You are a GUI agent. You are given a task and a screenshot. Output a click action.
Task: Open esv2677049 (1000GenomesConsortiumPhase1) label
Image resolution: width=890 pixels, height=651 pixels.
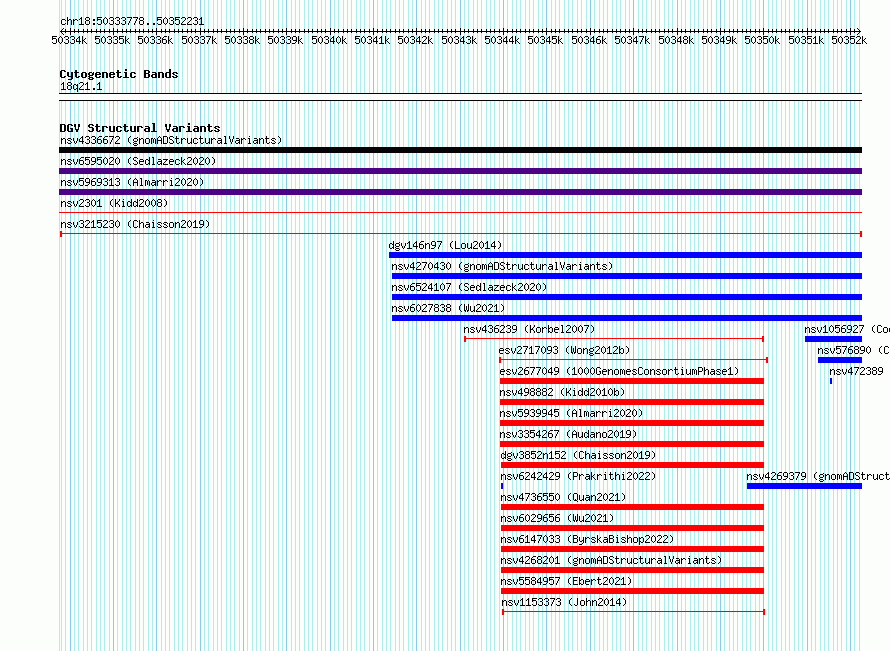click(619, 371)
